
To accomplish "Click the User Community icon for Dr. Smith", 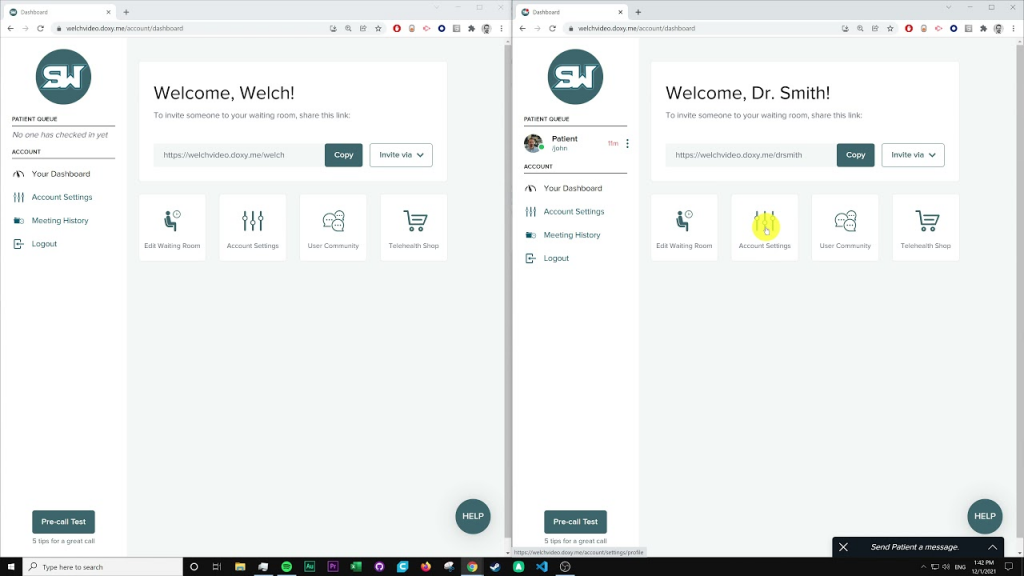I will coord(845,220).
